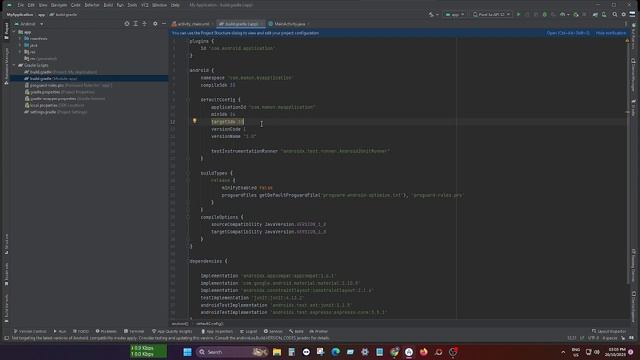
Task: Click the defaultConfig breadcrumb below the editor
Action: (209, 324)
